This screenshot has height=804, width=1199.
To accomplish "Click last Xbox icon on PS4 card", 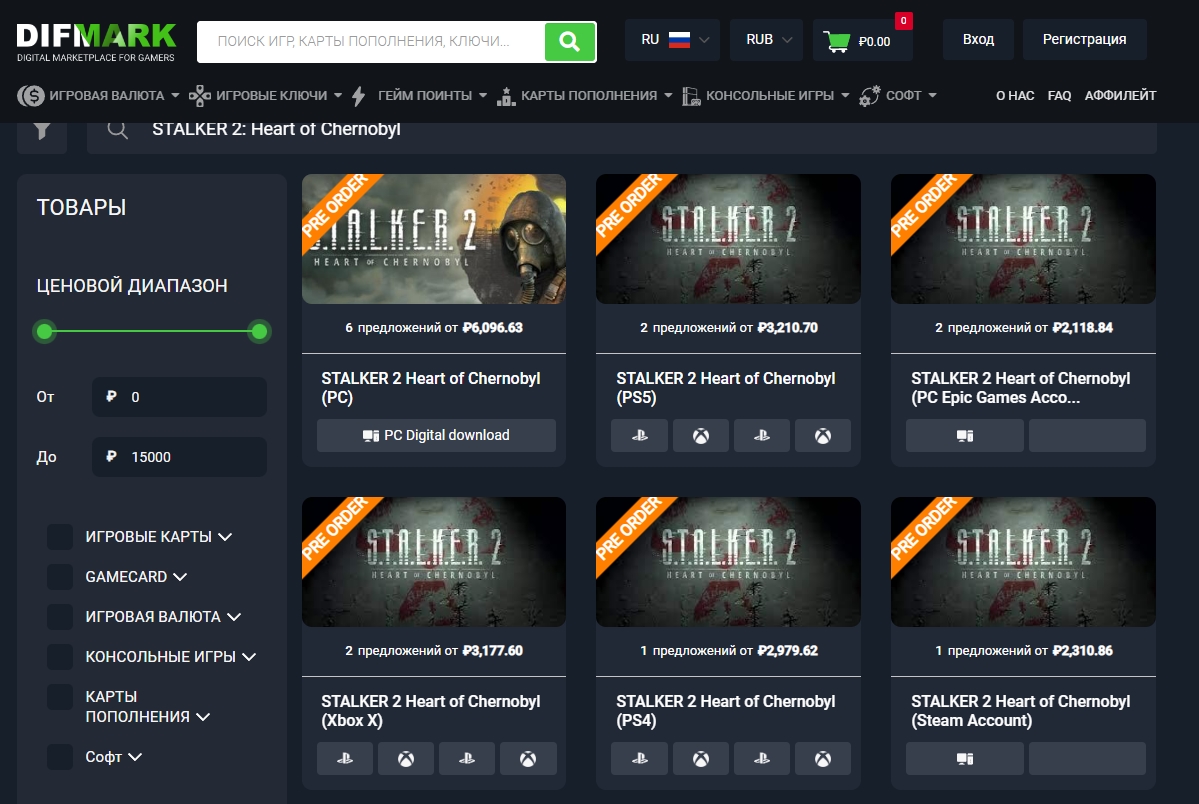I will pyautogui.click(x=823, y=758).
